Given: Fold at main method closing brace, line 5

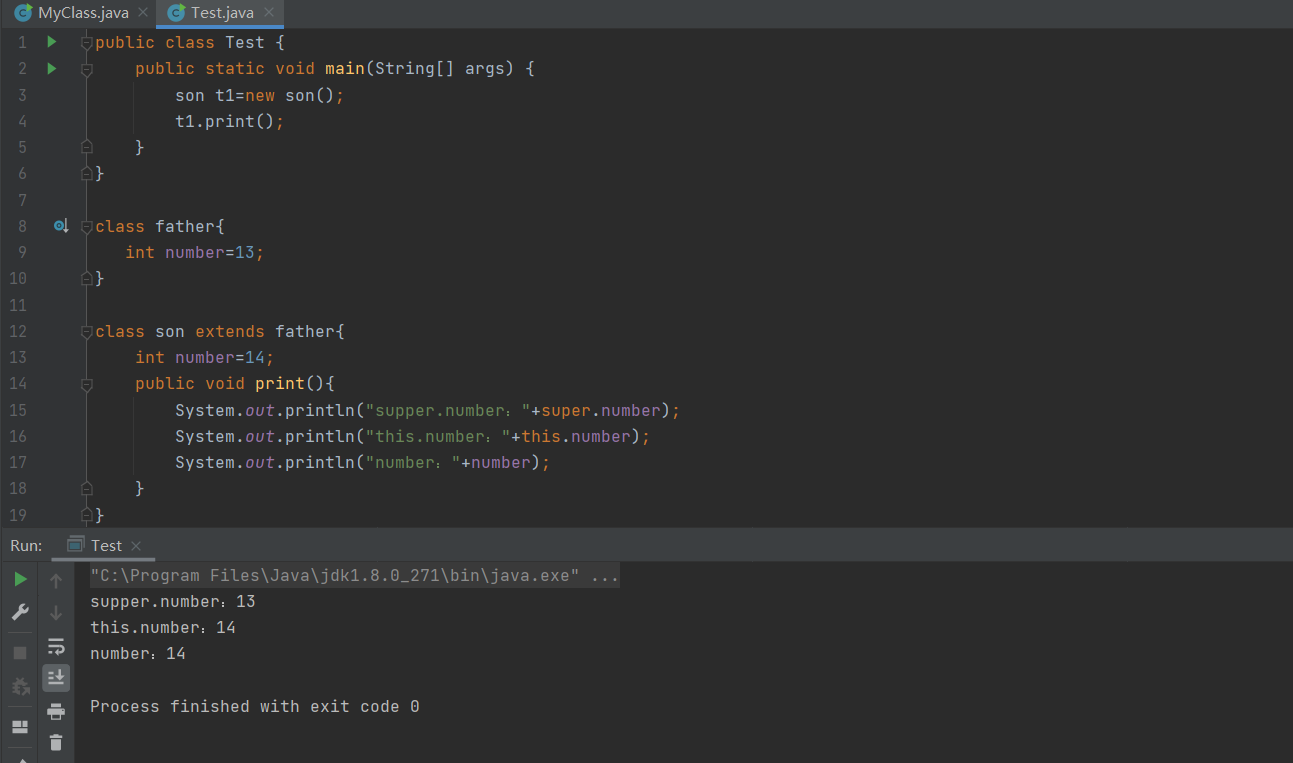Looking at the screenshot, I should coord(87,147).
